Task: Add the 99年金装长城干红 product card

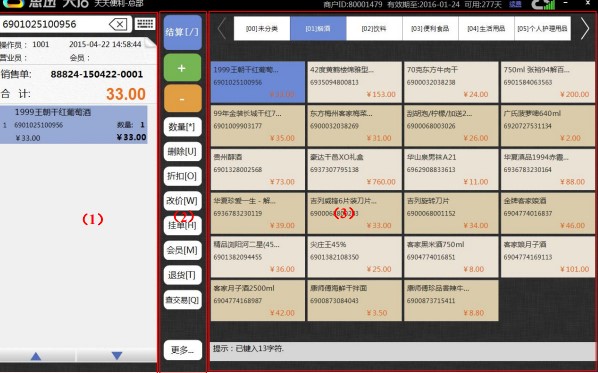Action: [x=258, y=126]
